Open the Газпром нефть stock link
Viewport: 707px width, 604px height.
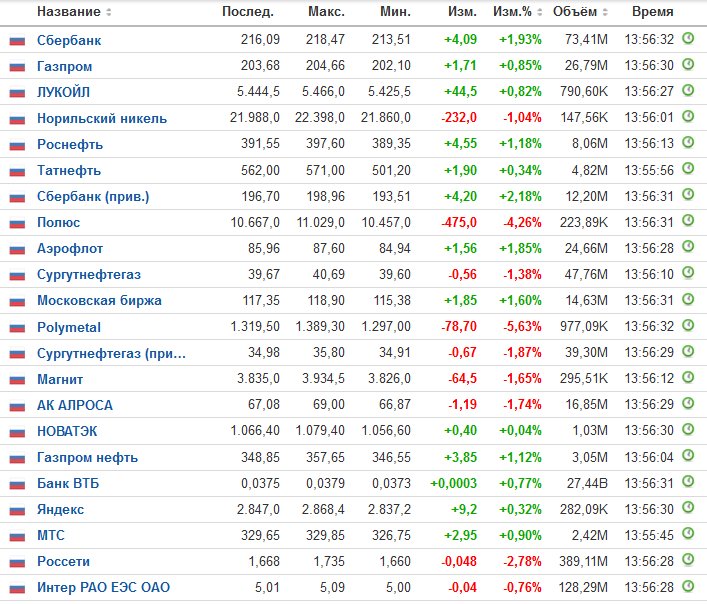click(87, 458)
